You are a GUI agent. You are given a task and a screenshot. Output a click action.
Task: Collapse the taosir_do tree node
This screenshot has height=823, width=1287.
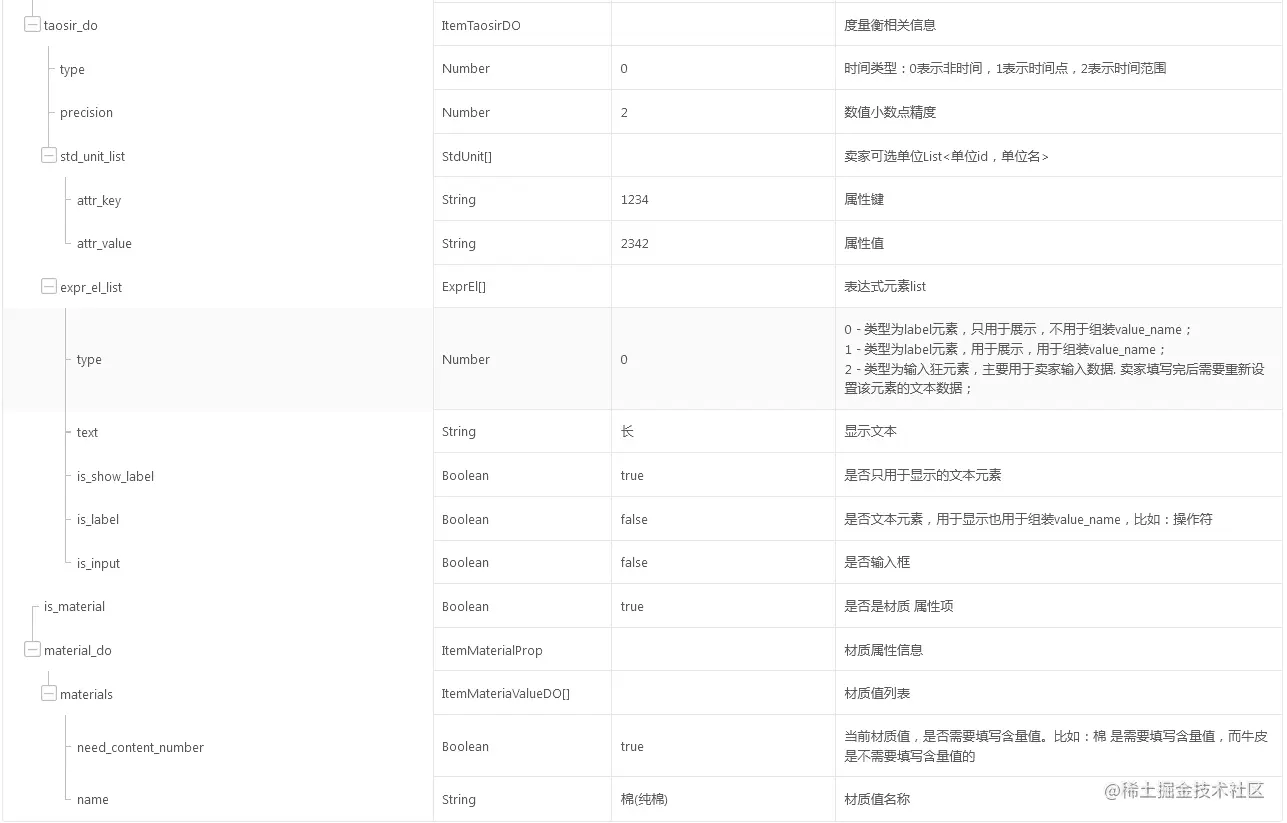coord(31,24)
